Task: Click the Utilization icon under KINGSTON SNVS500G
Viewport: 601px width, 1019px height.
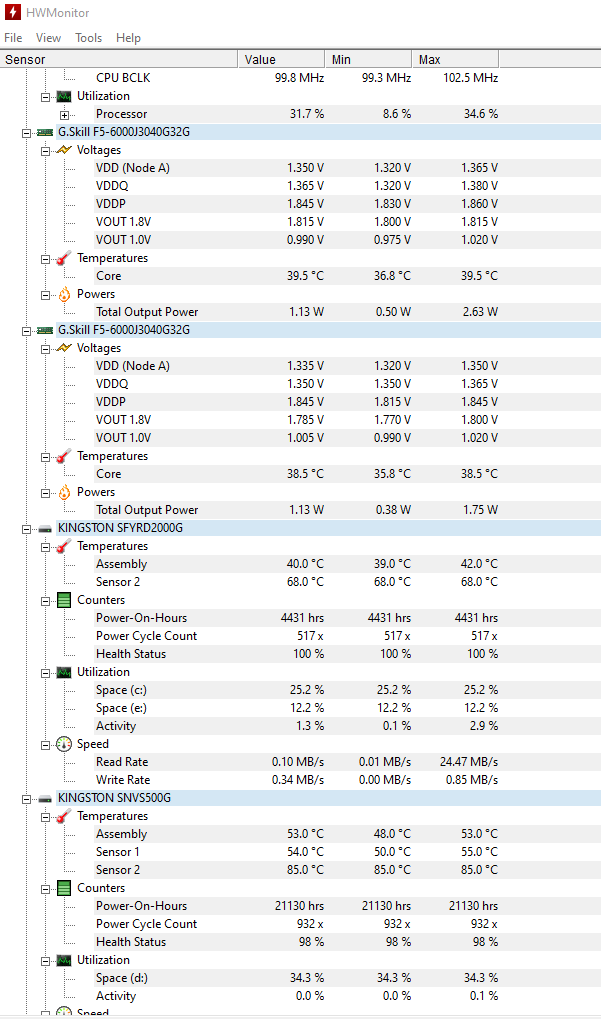Action: [x=64, y=960]
